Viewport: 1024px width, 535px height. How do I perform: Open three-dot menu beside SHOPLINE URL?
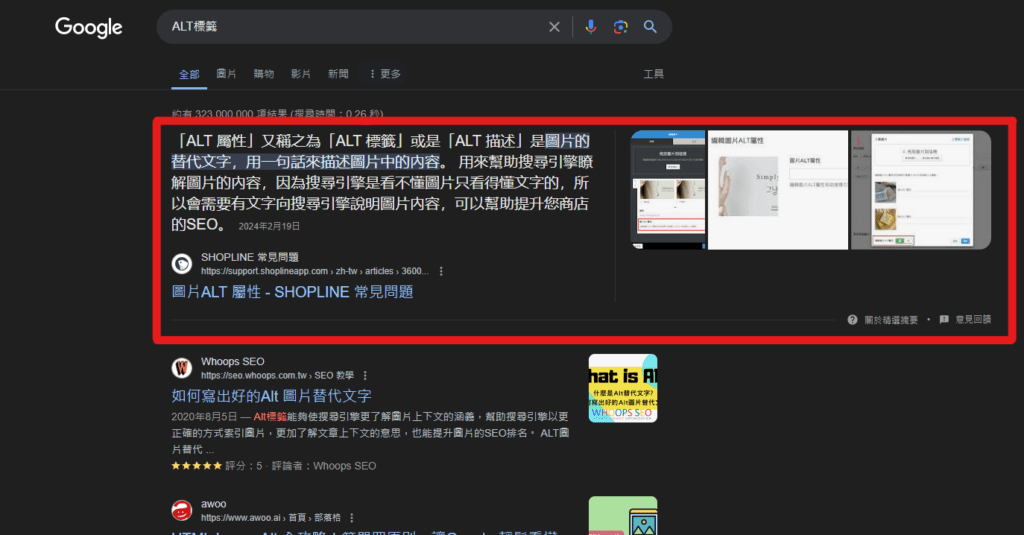tap(441, 271)
